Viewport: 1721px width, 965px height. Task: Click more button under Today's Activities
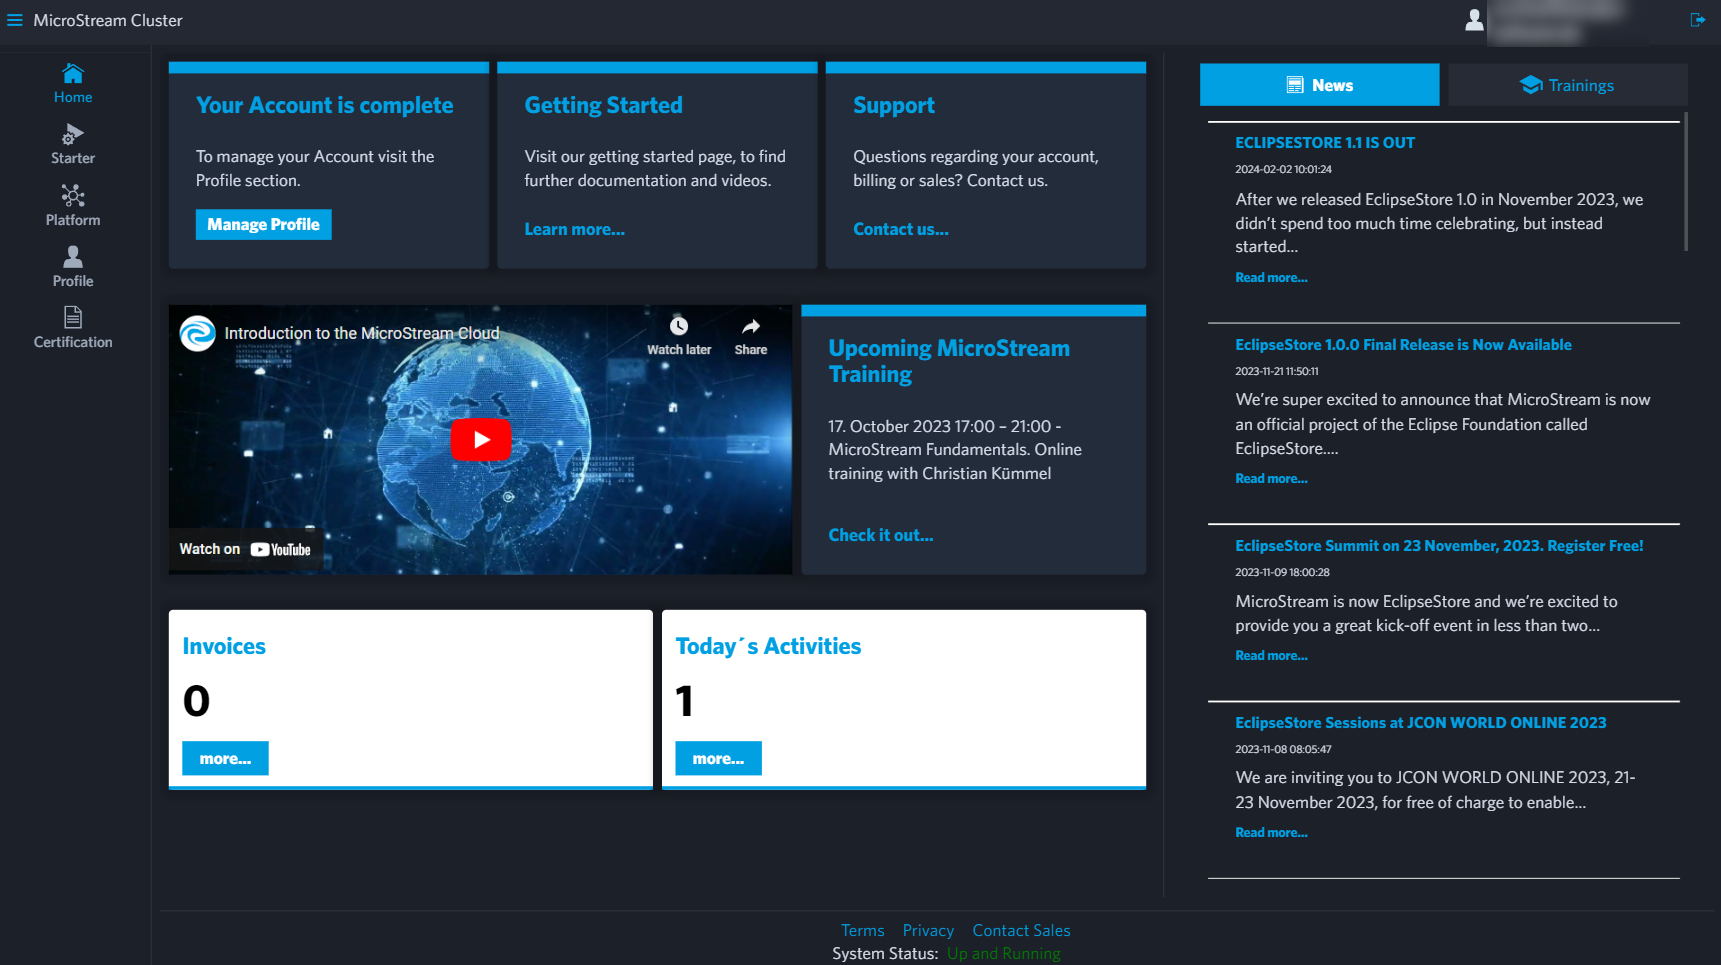tap(718, 758)
